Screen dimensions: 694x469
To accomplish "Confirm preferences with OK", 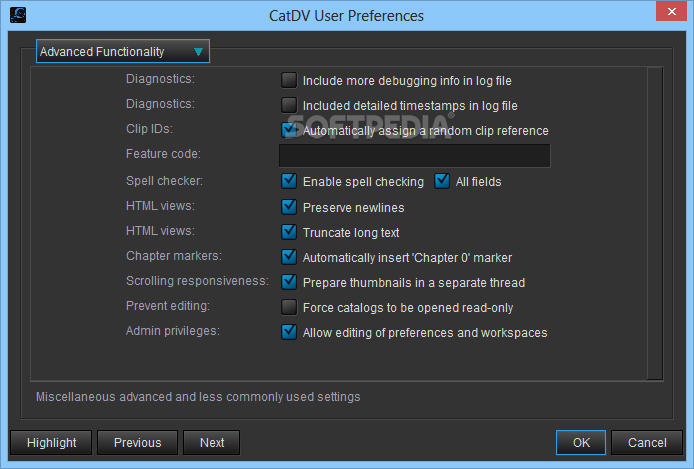I will pos(581,442).
